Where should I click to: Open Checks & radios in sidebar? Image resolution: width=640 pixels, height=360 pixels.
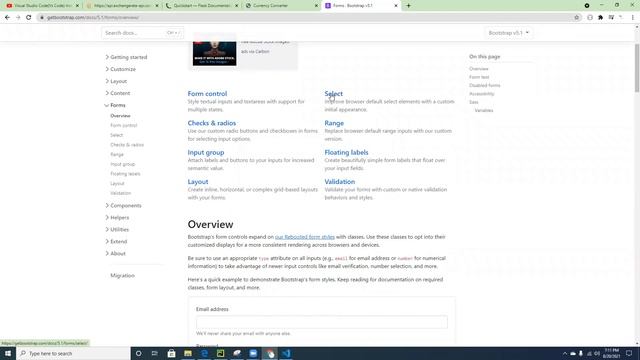[x=127, y=145]
